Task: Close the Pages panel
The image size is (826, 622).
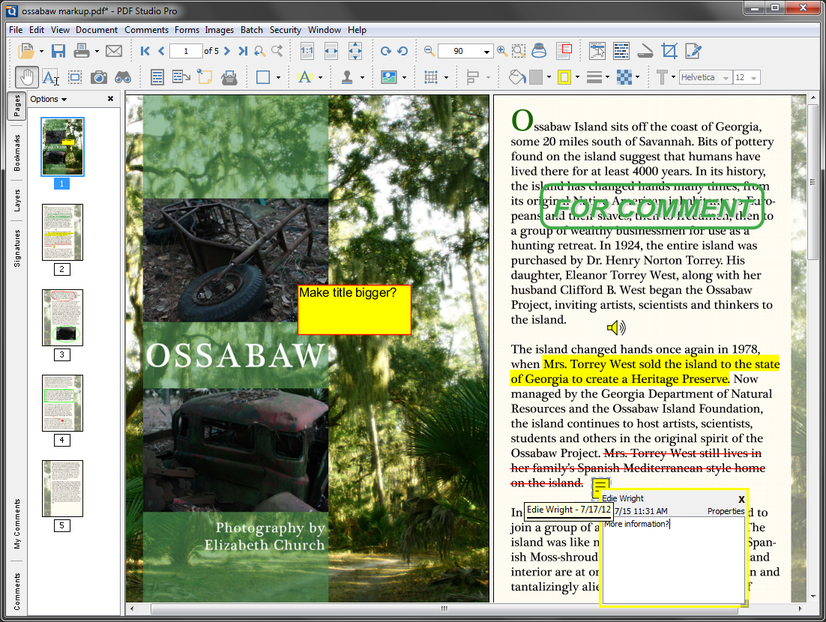Action: [x=110, y=98]
